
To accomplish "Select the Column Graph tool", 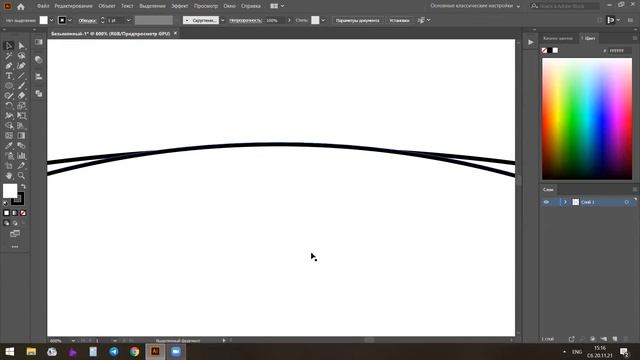I will click(x=21, y=156).
